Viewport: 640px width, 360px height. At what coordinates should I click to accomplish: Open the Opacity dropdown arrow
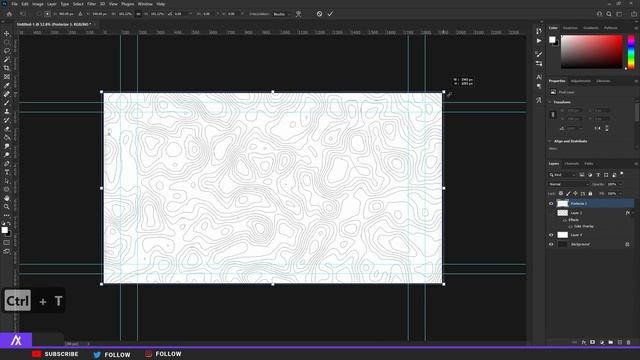(x=620, y=184)
